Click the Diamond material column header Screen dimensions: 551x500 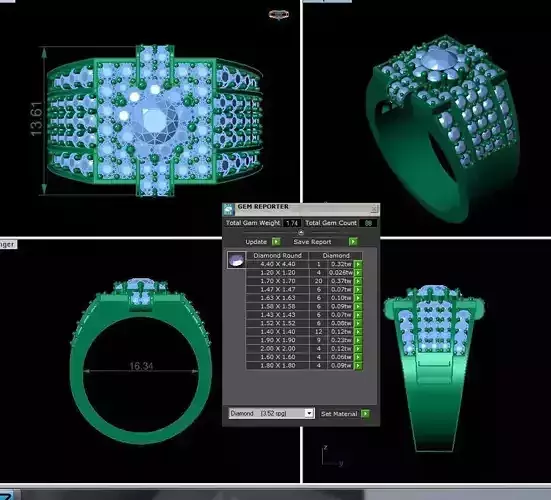tap(336, 255)
